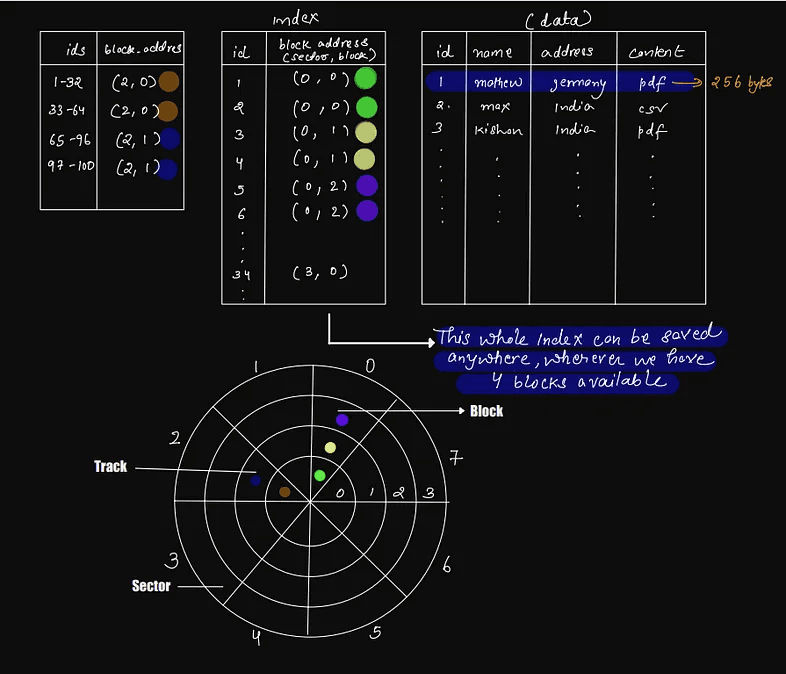The width and height of the screenshot is (786, 674).
Task: Click the brown dot beside ids 1-32
Action: point(168,83)
